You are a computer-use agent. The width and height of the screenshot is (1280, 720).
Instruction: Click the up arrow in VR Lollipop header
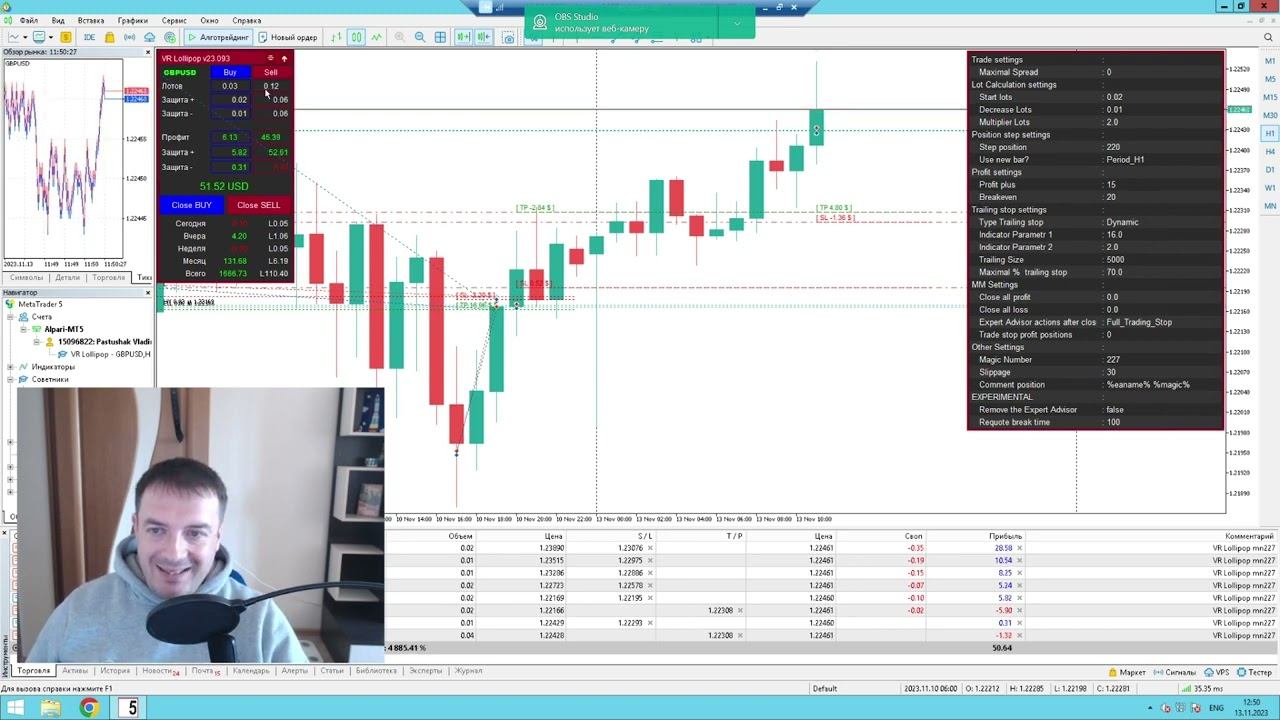click(x=284, y=58)
